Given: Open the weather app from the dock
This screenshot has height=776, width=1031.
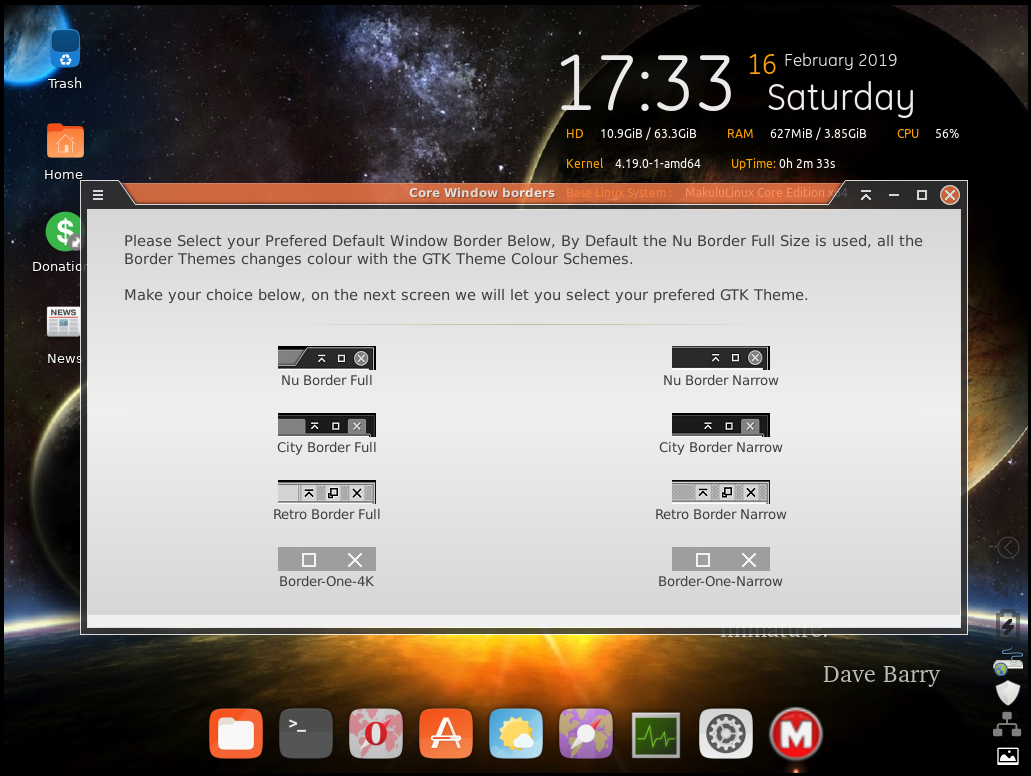Looking at the screenshot, I should (x=516, y=733).
